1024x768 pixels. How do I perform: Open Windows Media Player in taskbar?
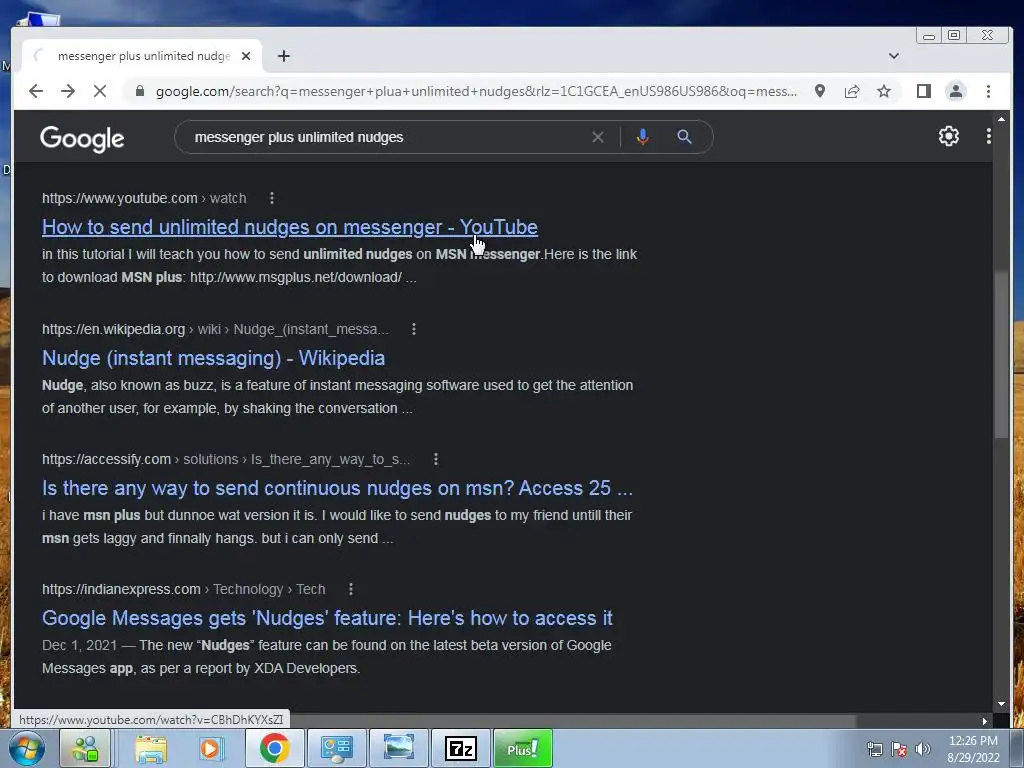click(x=210, y=748)
